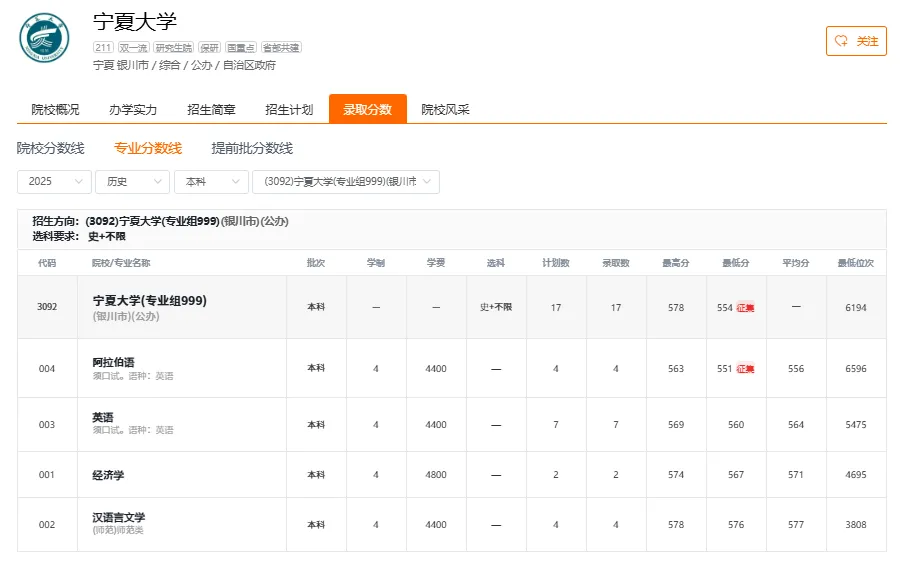Open the 招生简章 tab

[211, 110]
